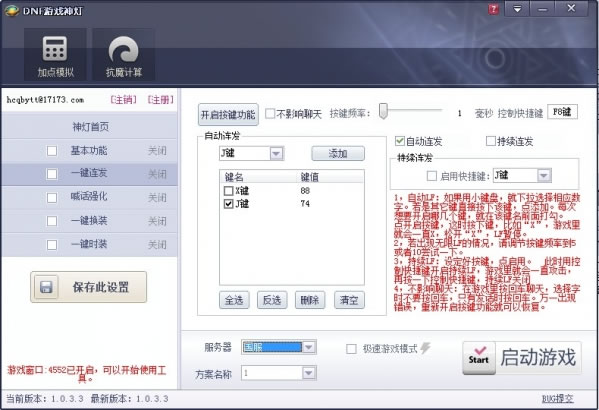Click the Start icon beside 启动游戏
This screenshot has width=599, height=410.
tap(479, 357)
